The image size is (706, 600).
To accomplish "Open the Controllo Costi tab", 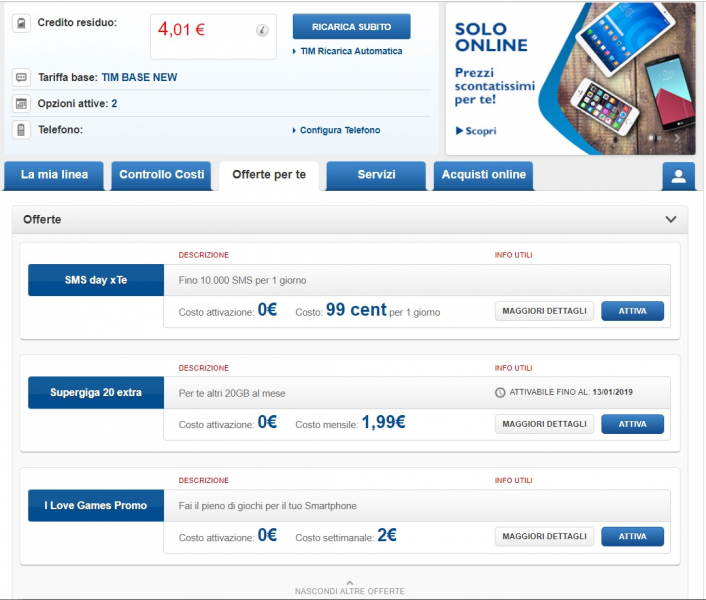I will [161, 175].
